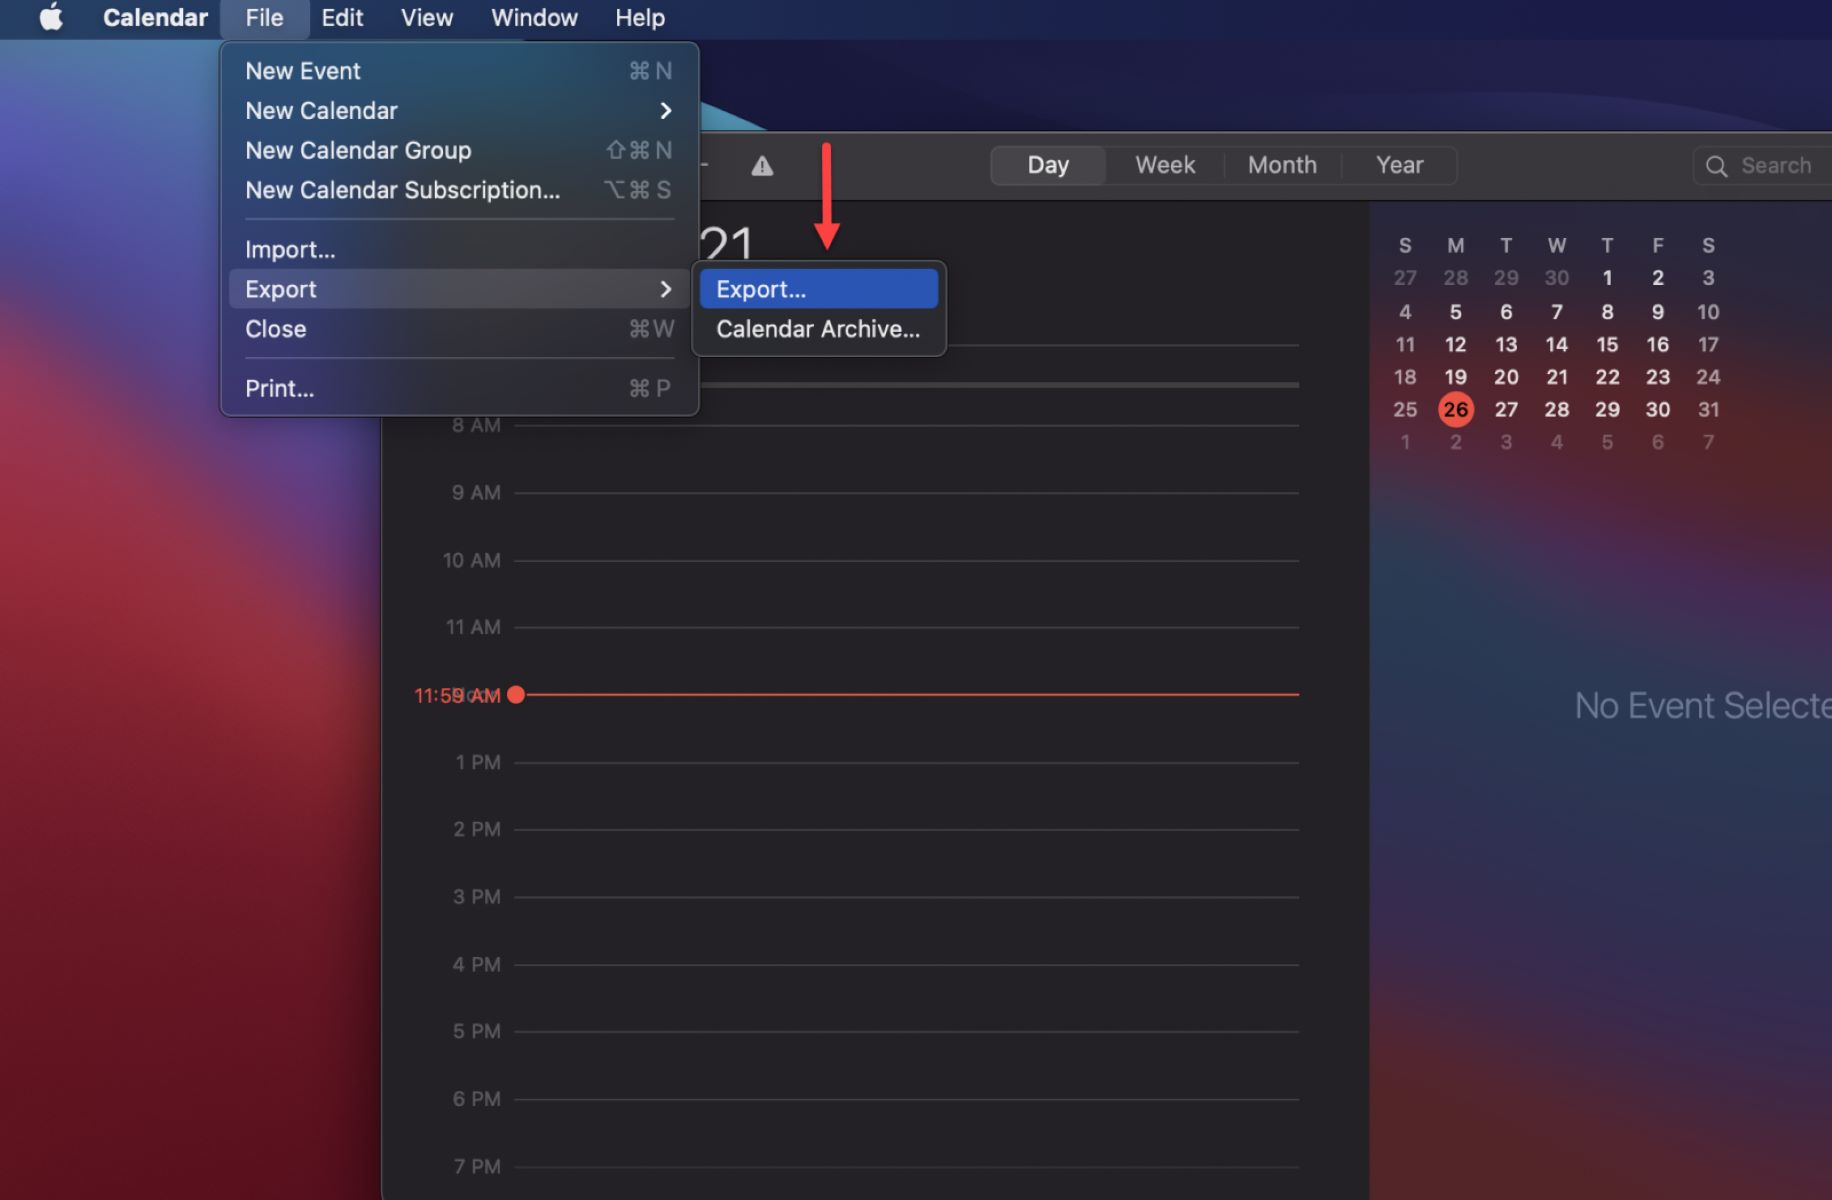Screen dimensions: 1832x1200
Task: Open the Apple menu
Action: click(x=51, y=18)
